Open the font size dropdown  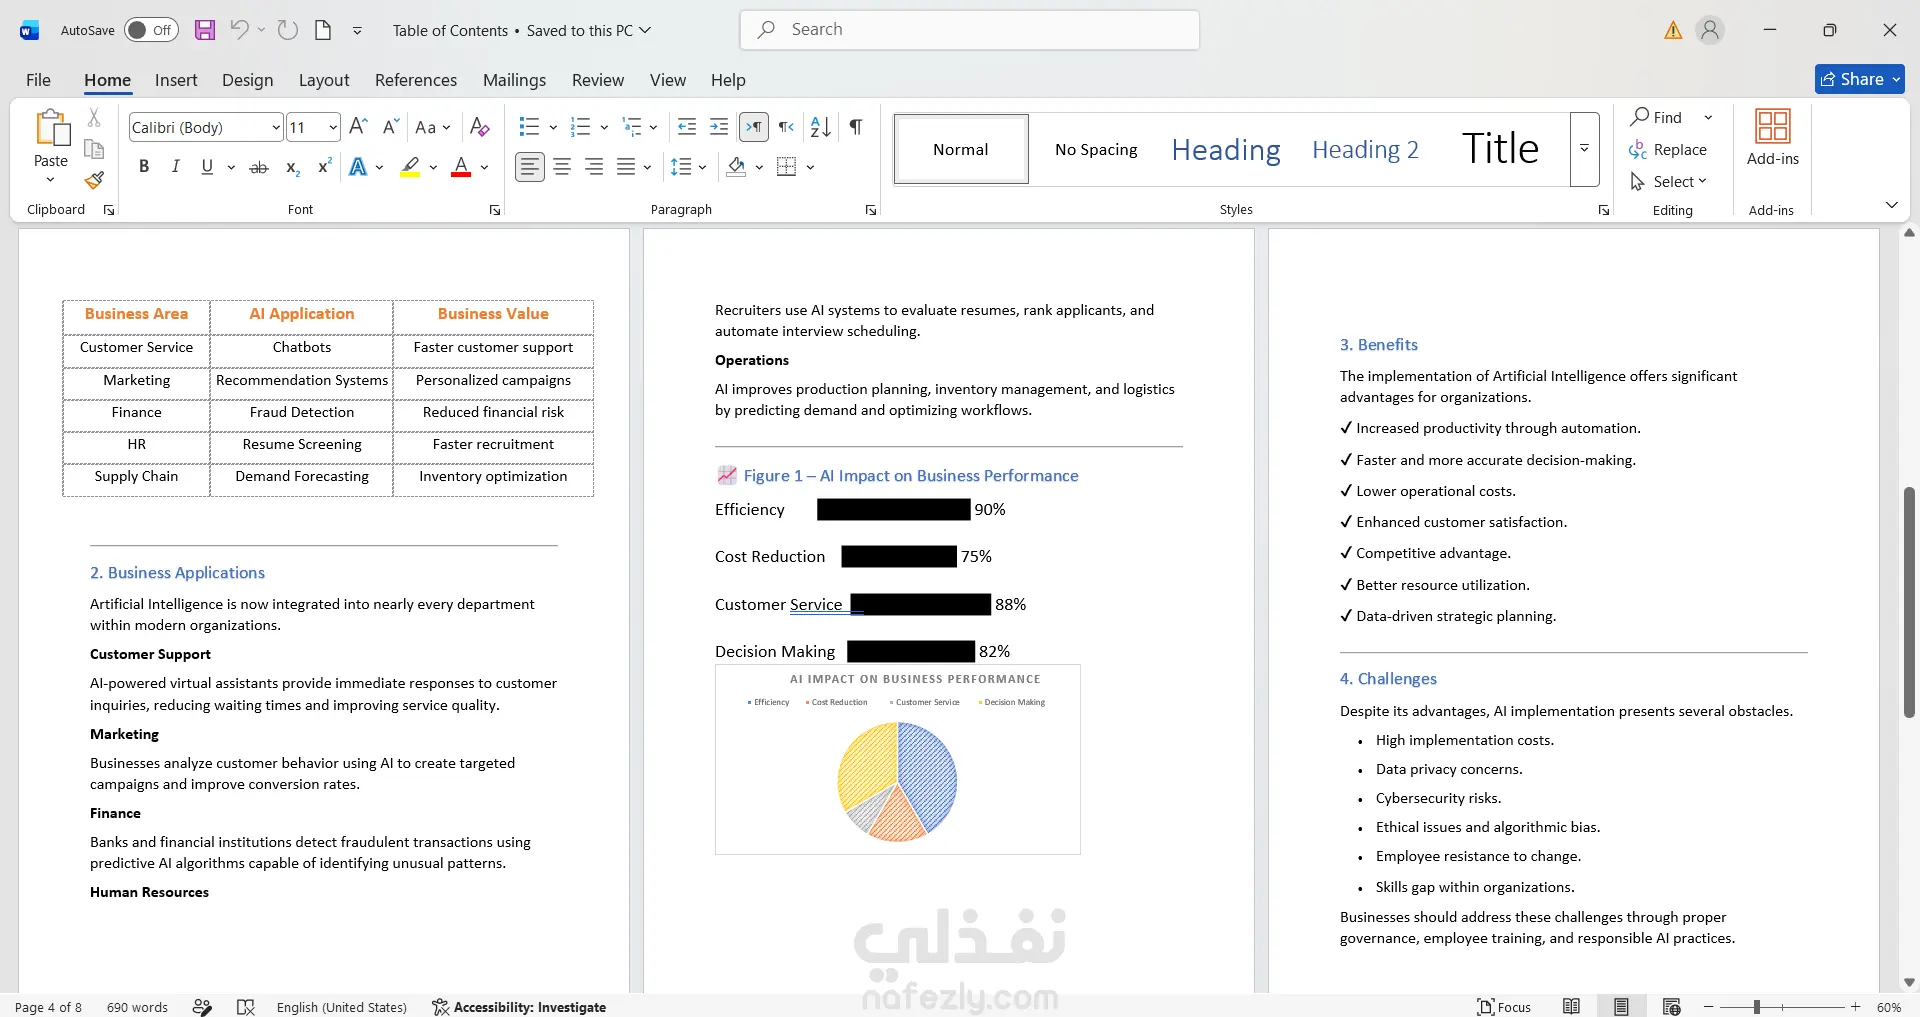tap(333, 127)
